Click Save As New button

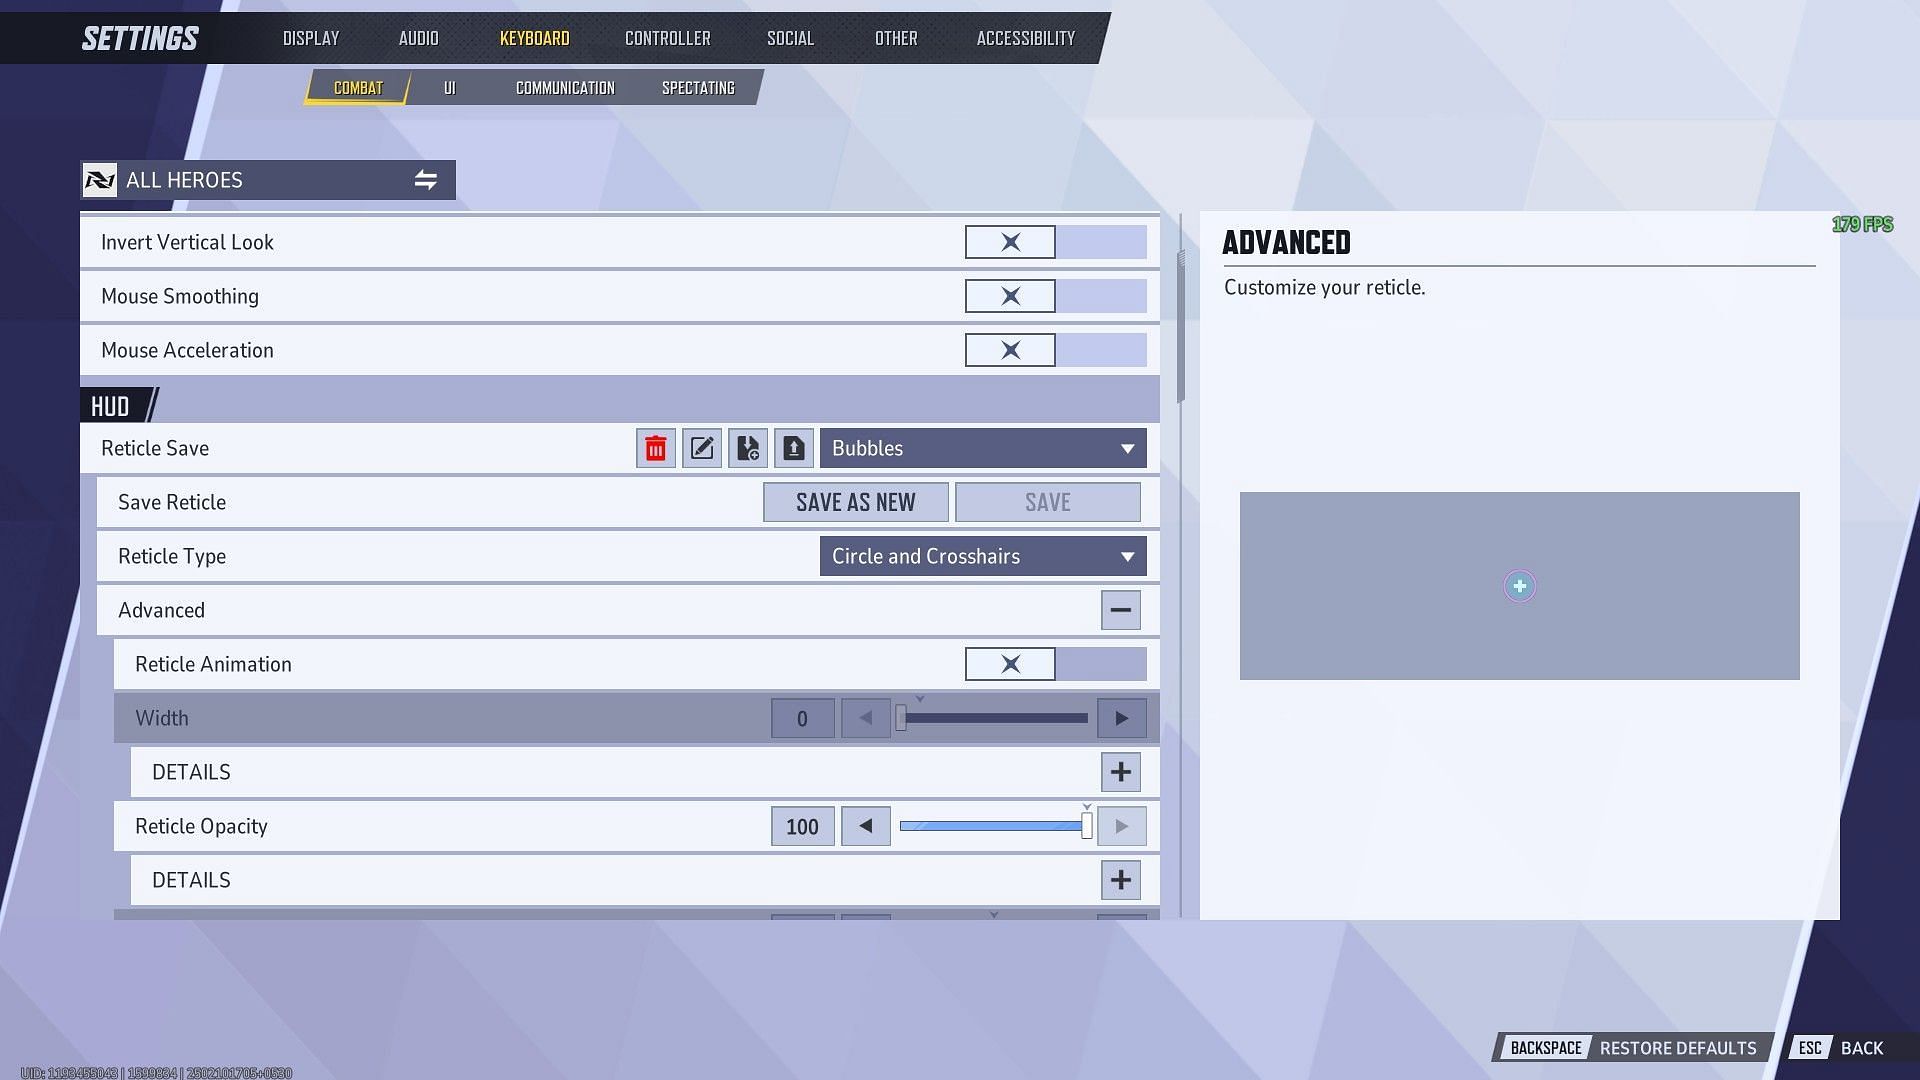[856, 502]
